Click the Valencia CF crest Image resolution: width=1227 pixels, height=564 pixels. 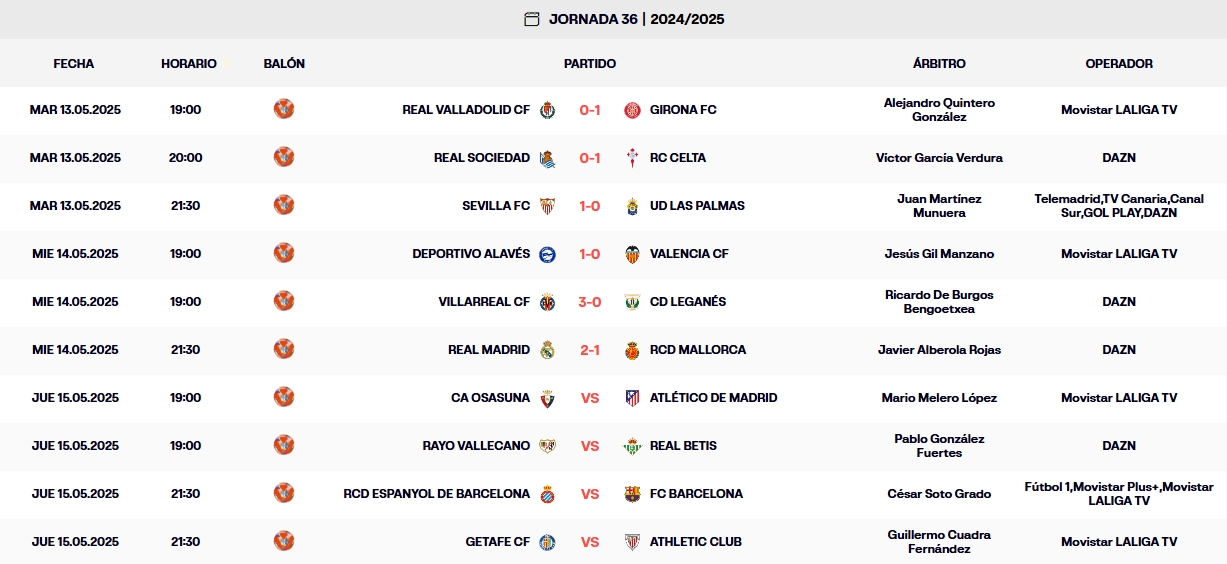632,254
